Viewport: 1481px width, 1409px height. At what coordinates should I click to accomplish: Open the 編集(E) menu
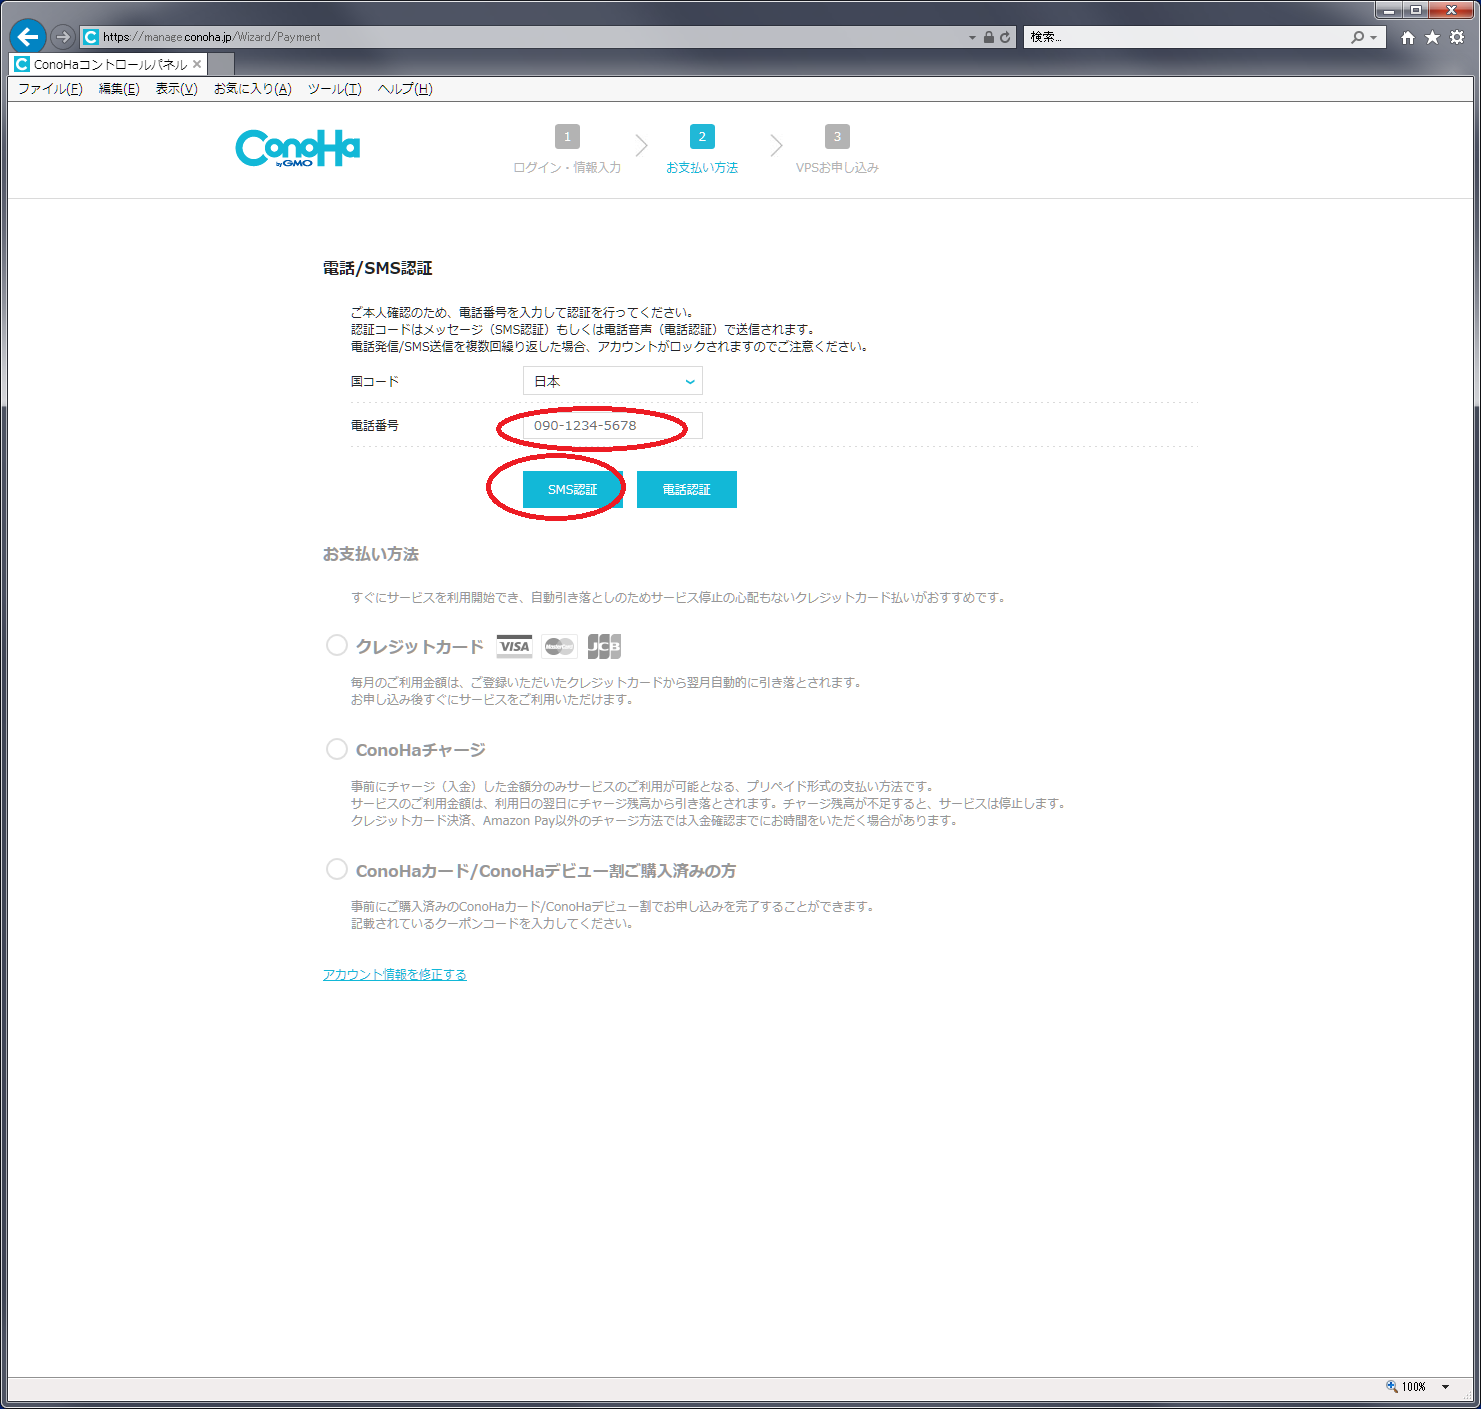[x=119, y=89]
